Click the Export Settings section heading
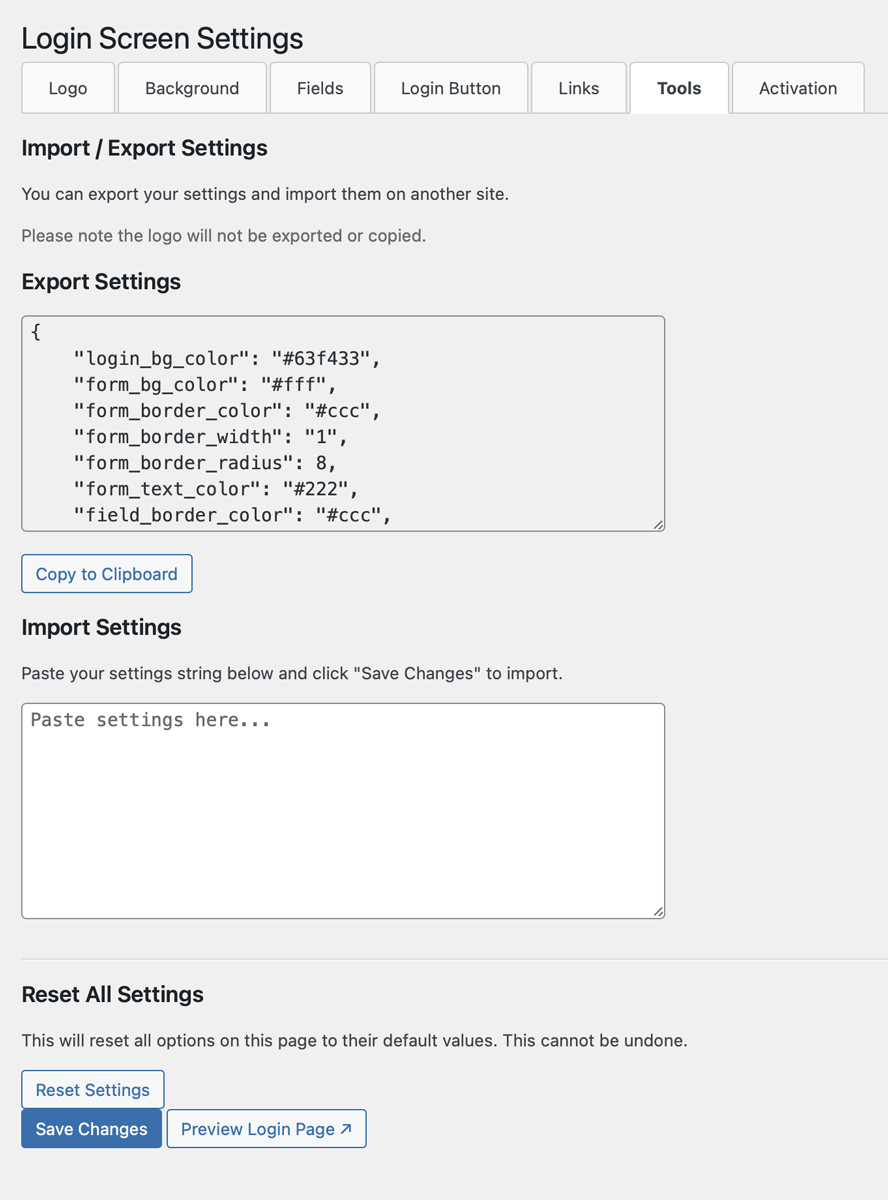Image resolution: width=888 pixels, height=1200 pixels. click(x=101, y=282)
